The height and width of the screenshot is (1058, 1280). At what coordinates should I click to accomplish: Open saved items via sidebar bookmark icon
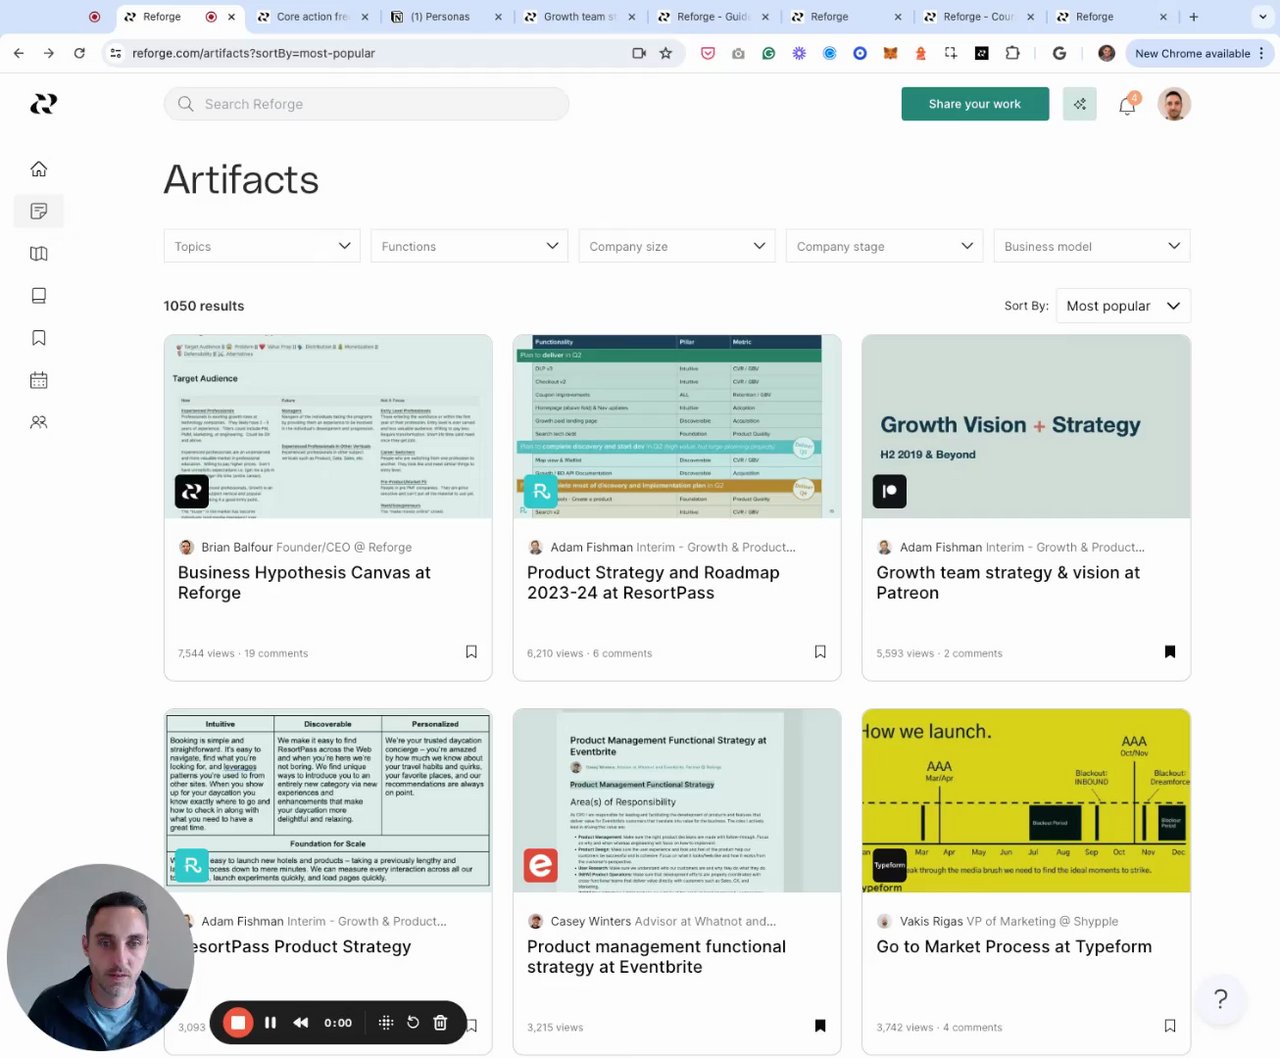[x=39, y=338]
